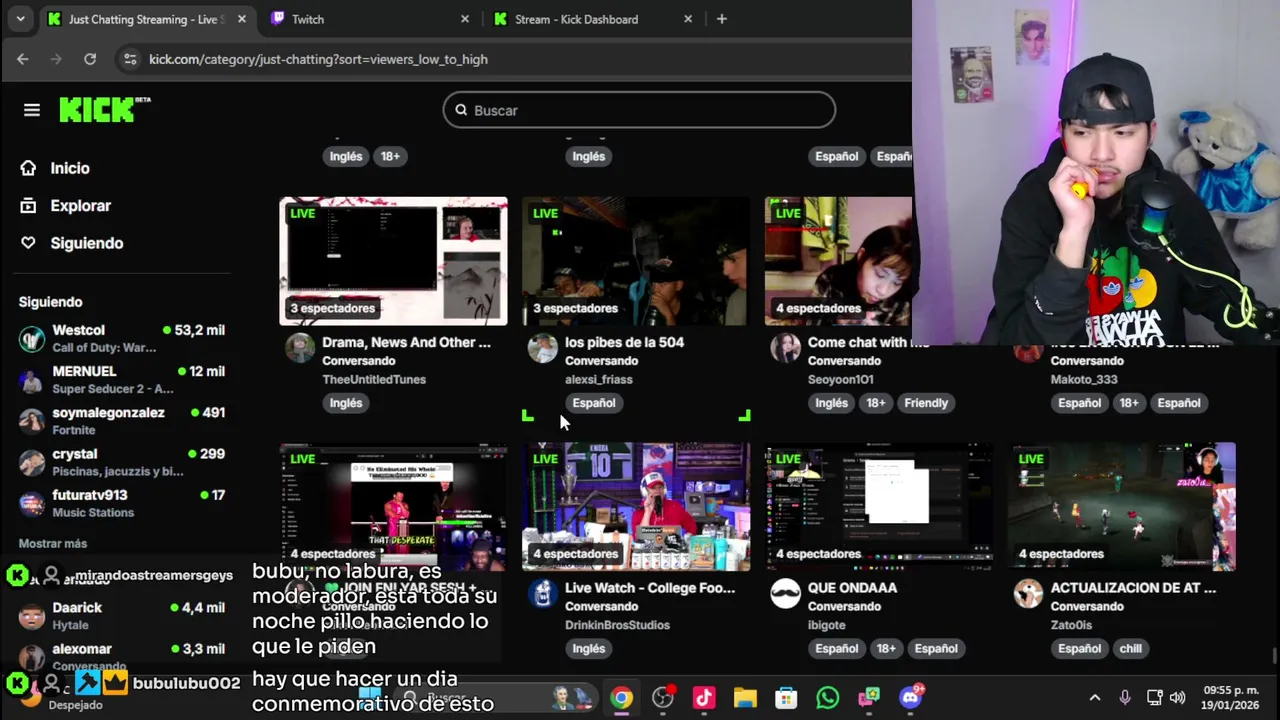Screen dimensions: 1280x720
Task: Click Español tag under alexsi_friass
Action: 594,403
